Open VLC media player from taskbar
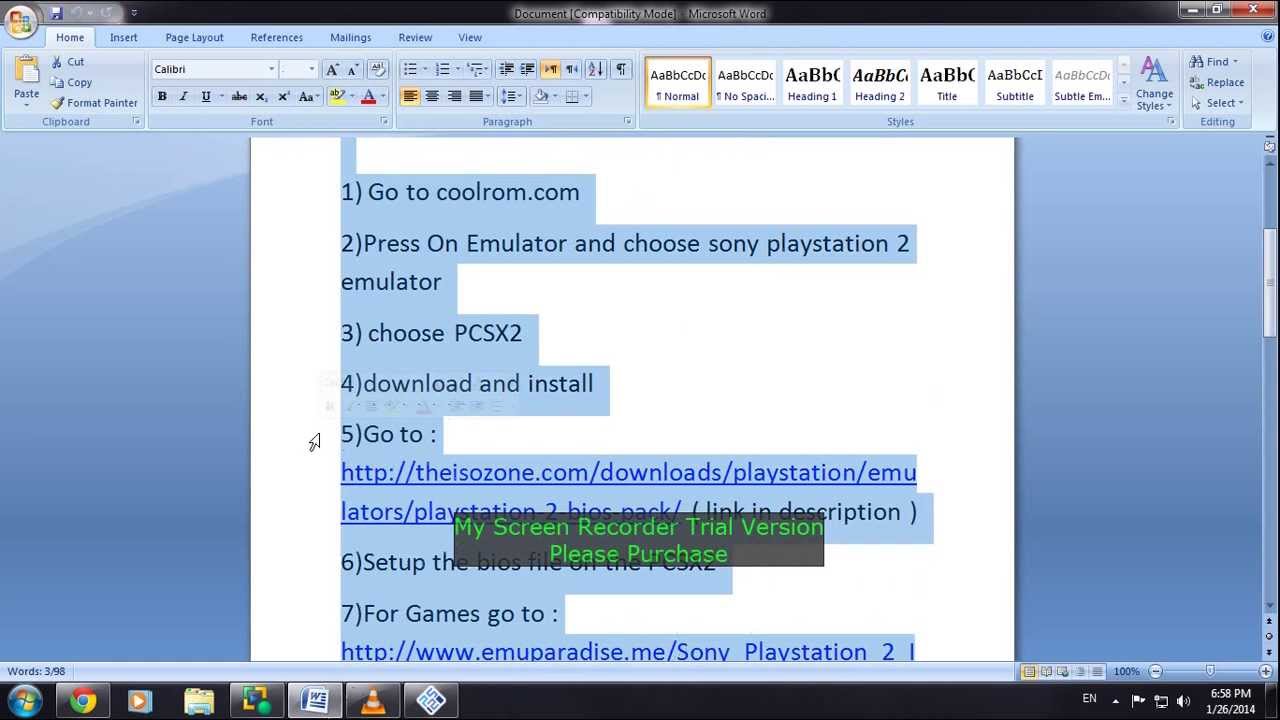Viewport: 1280px width, 720px height. tap(373, 700)
